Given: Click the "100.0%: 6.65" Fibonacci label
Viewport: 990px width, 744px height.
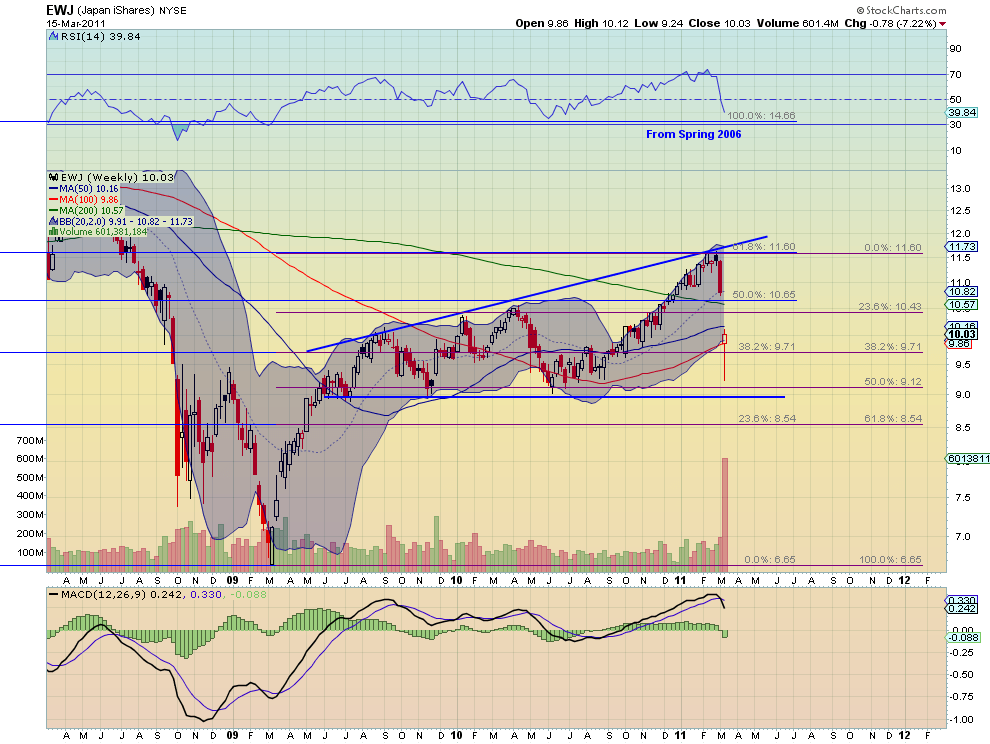Looking at the screenshot, I should click(890, 560).
